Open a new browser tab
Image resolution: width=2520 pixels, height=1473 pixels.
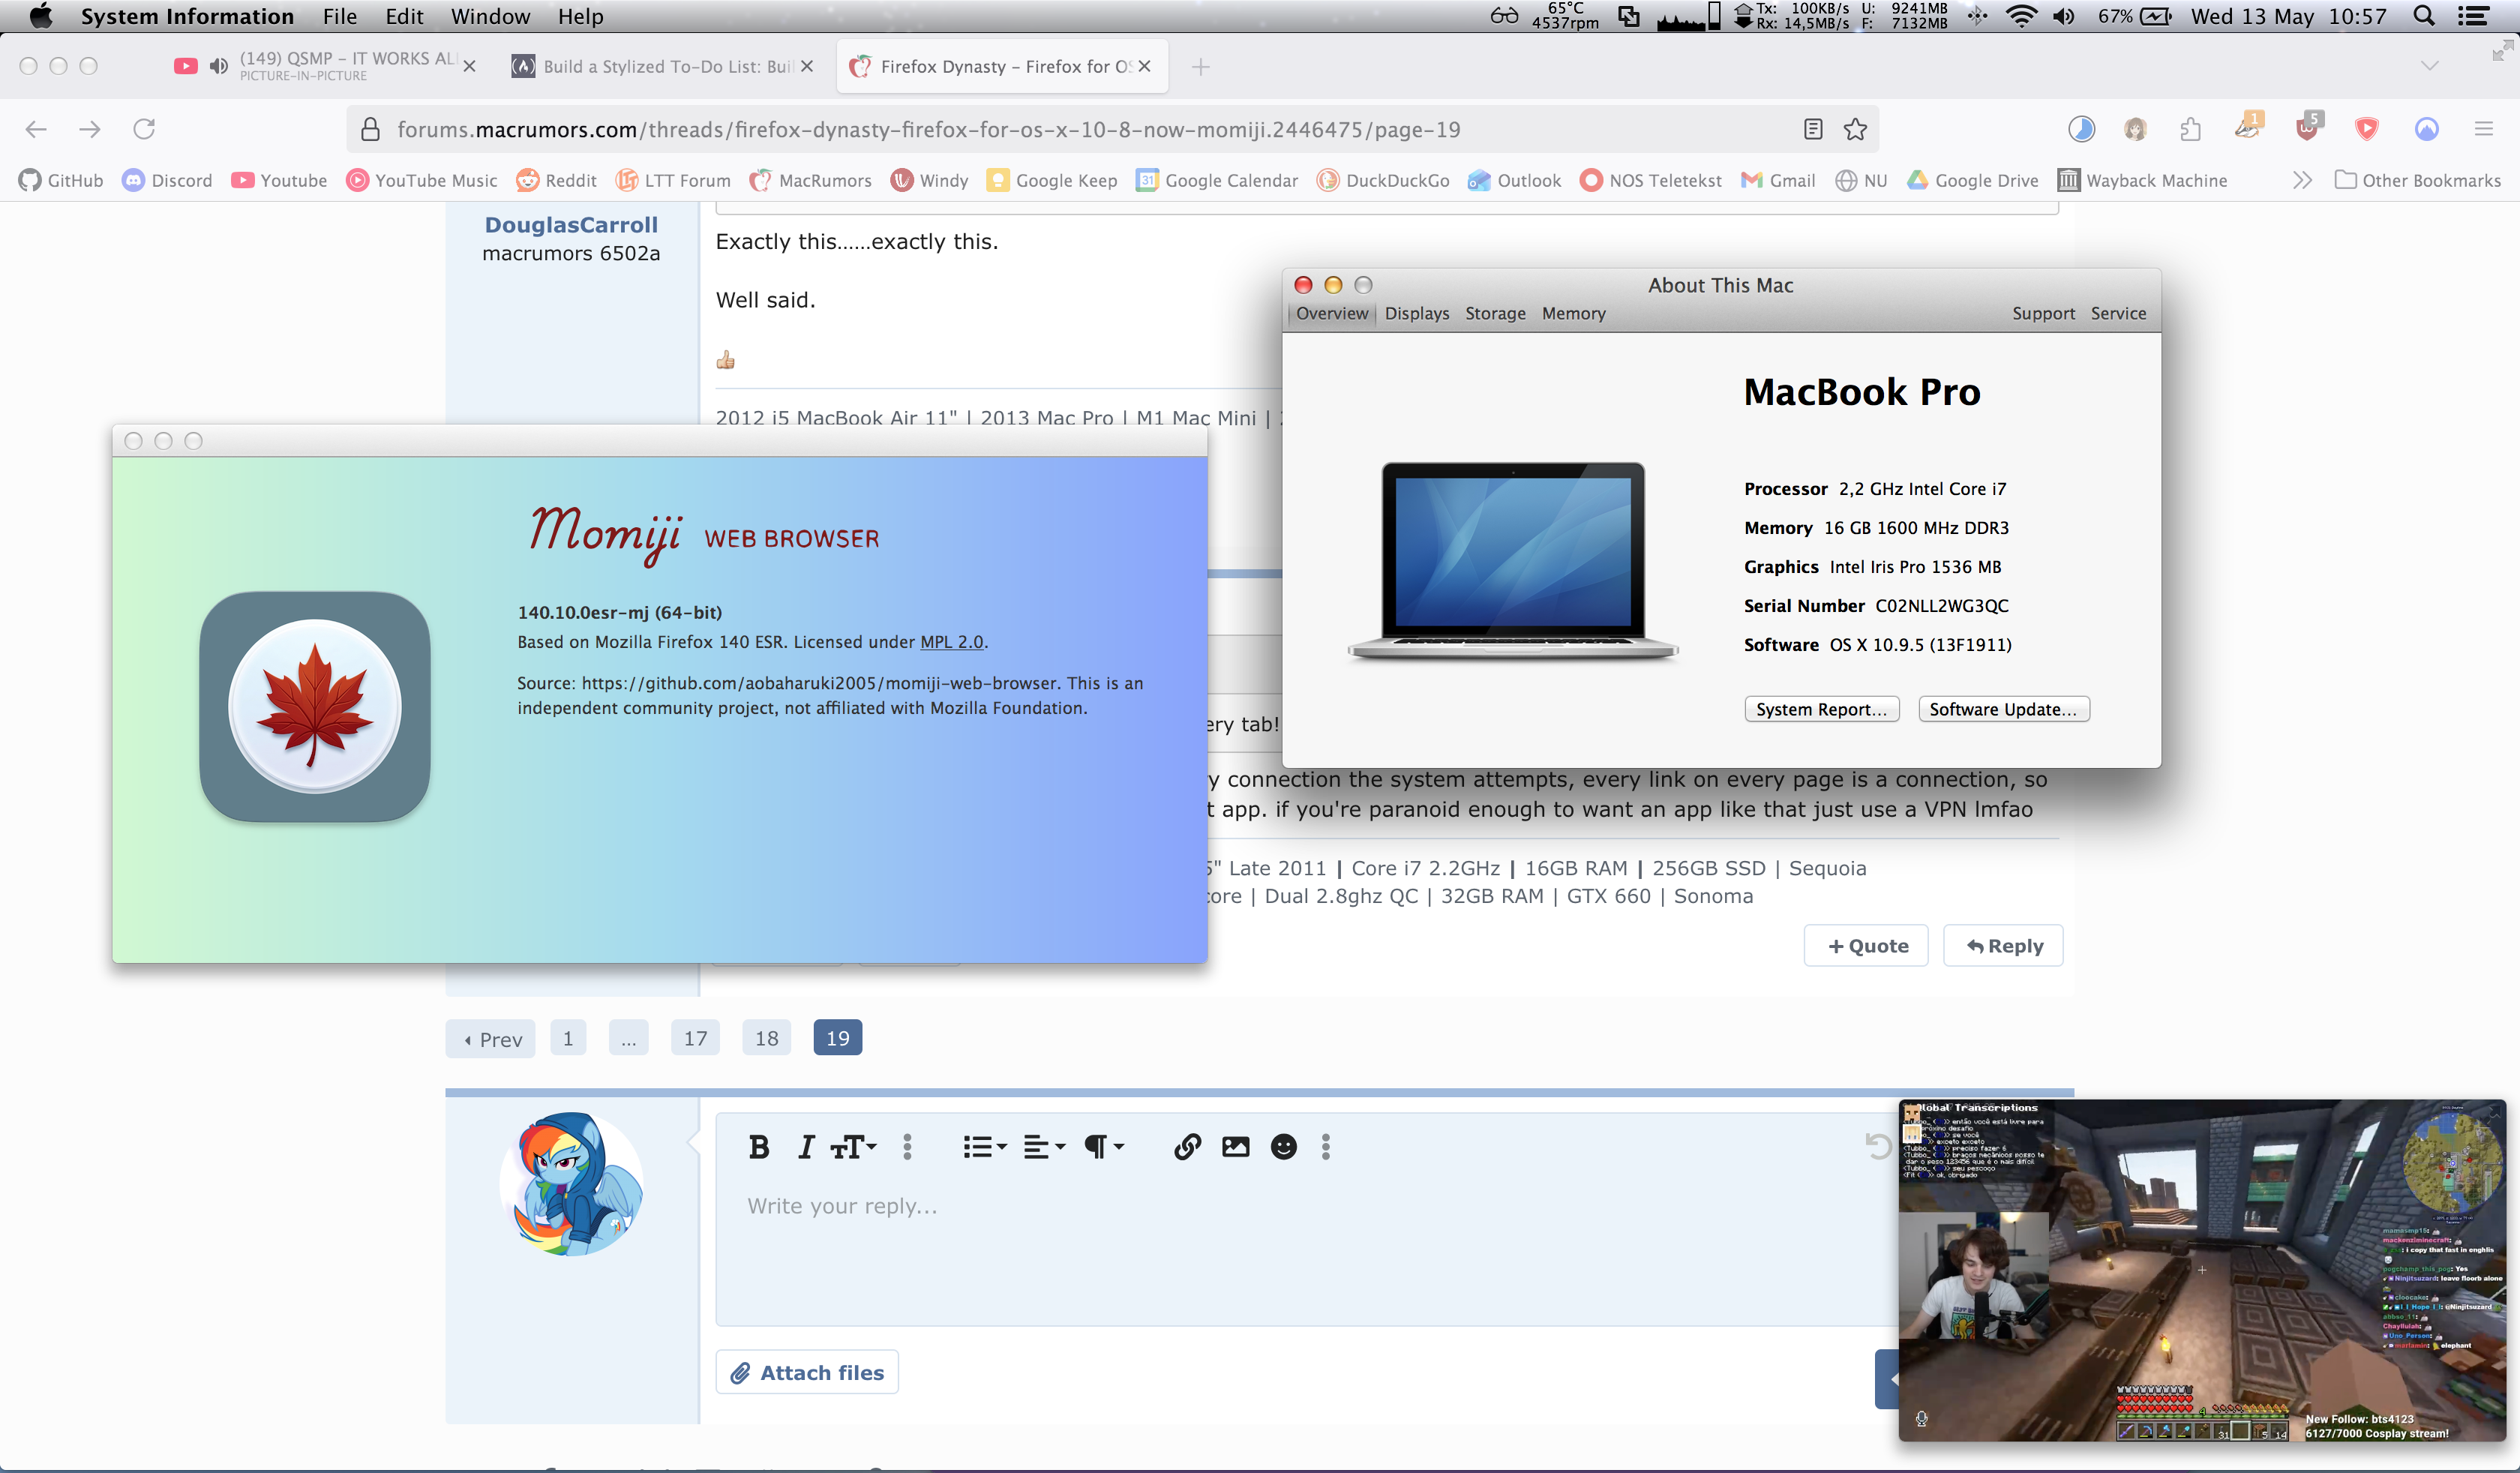(1201, 66)
